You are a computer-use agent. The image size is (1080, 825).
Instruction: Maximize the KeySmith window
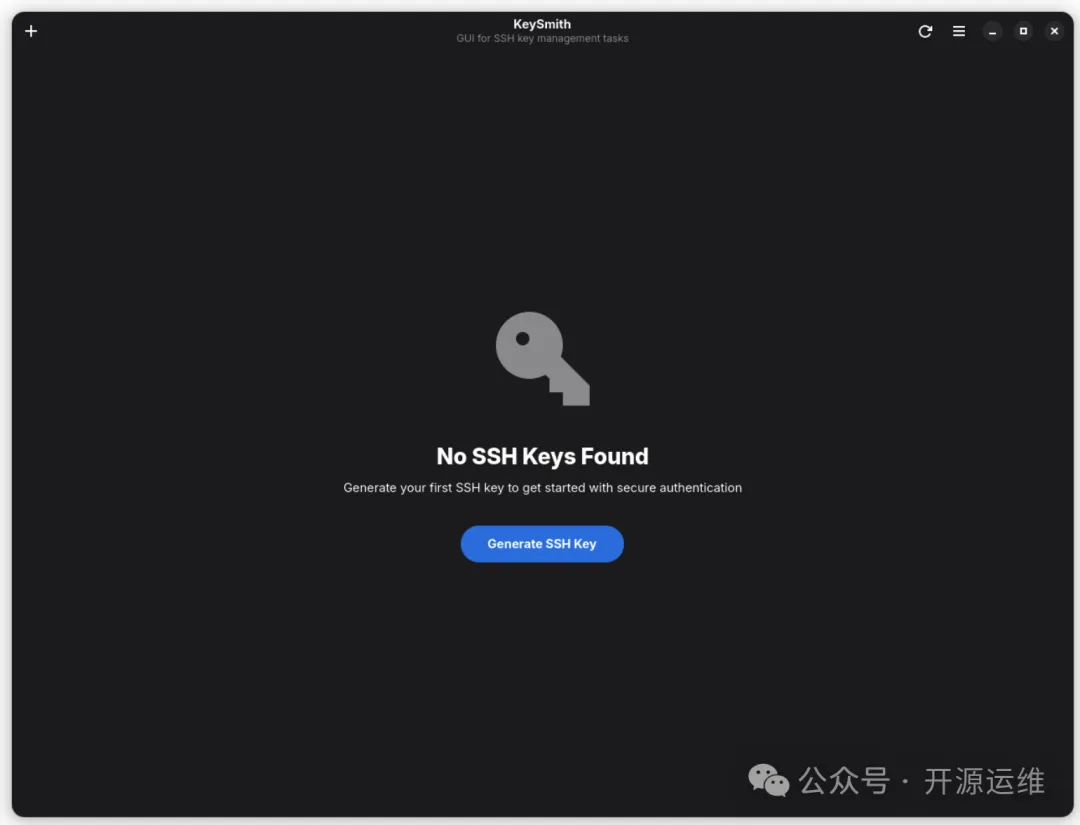pyautogui.click(x=1023, y=31)
